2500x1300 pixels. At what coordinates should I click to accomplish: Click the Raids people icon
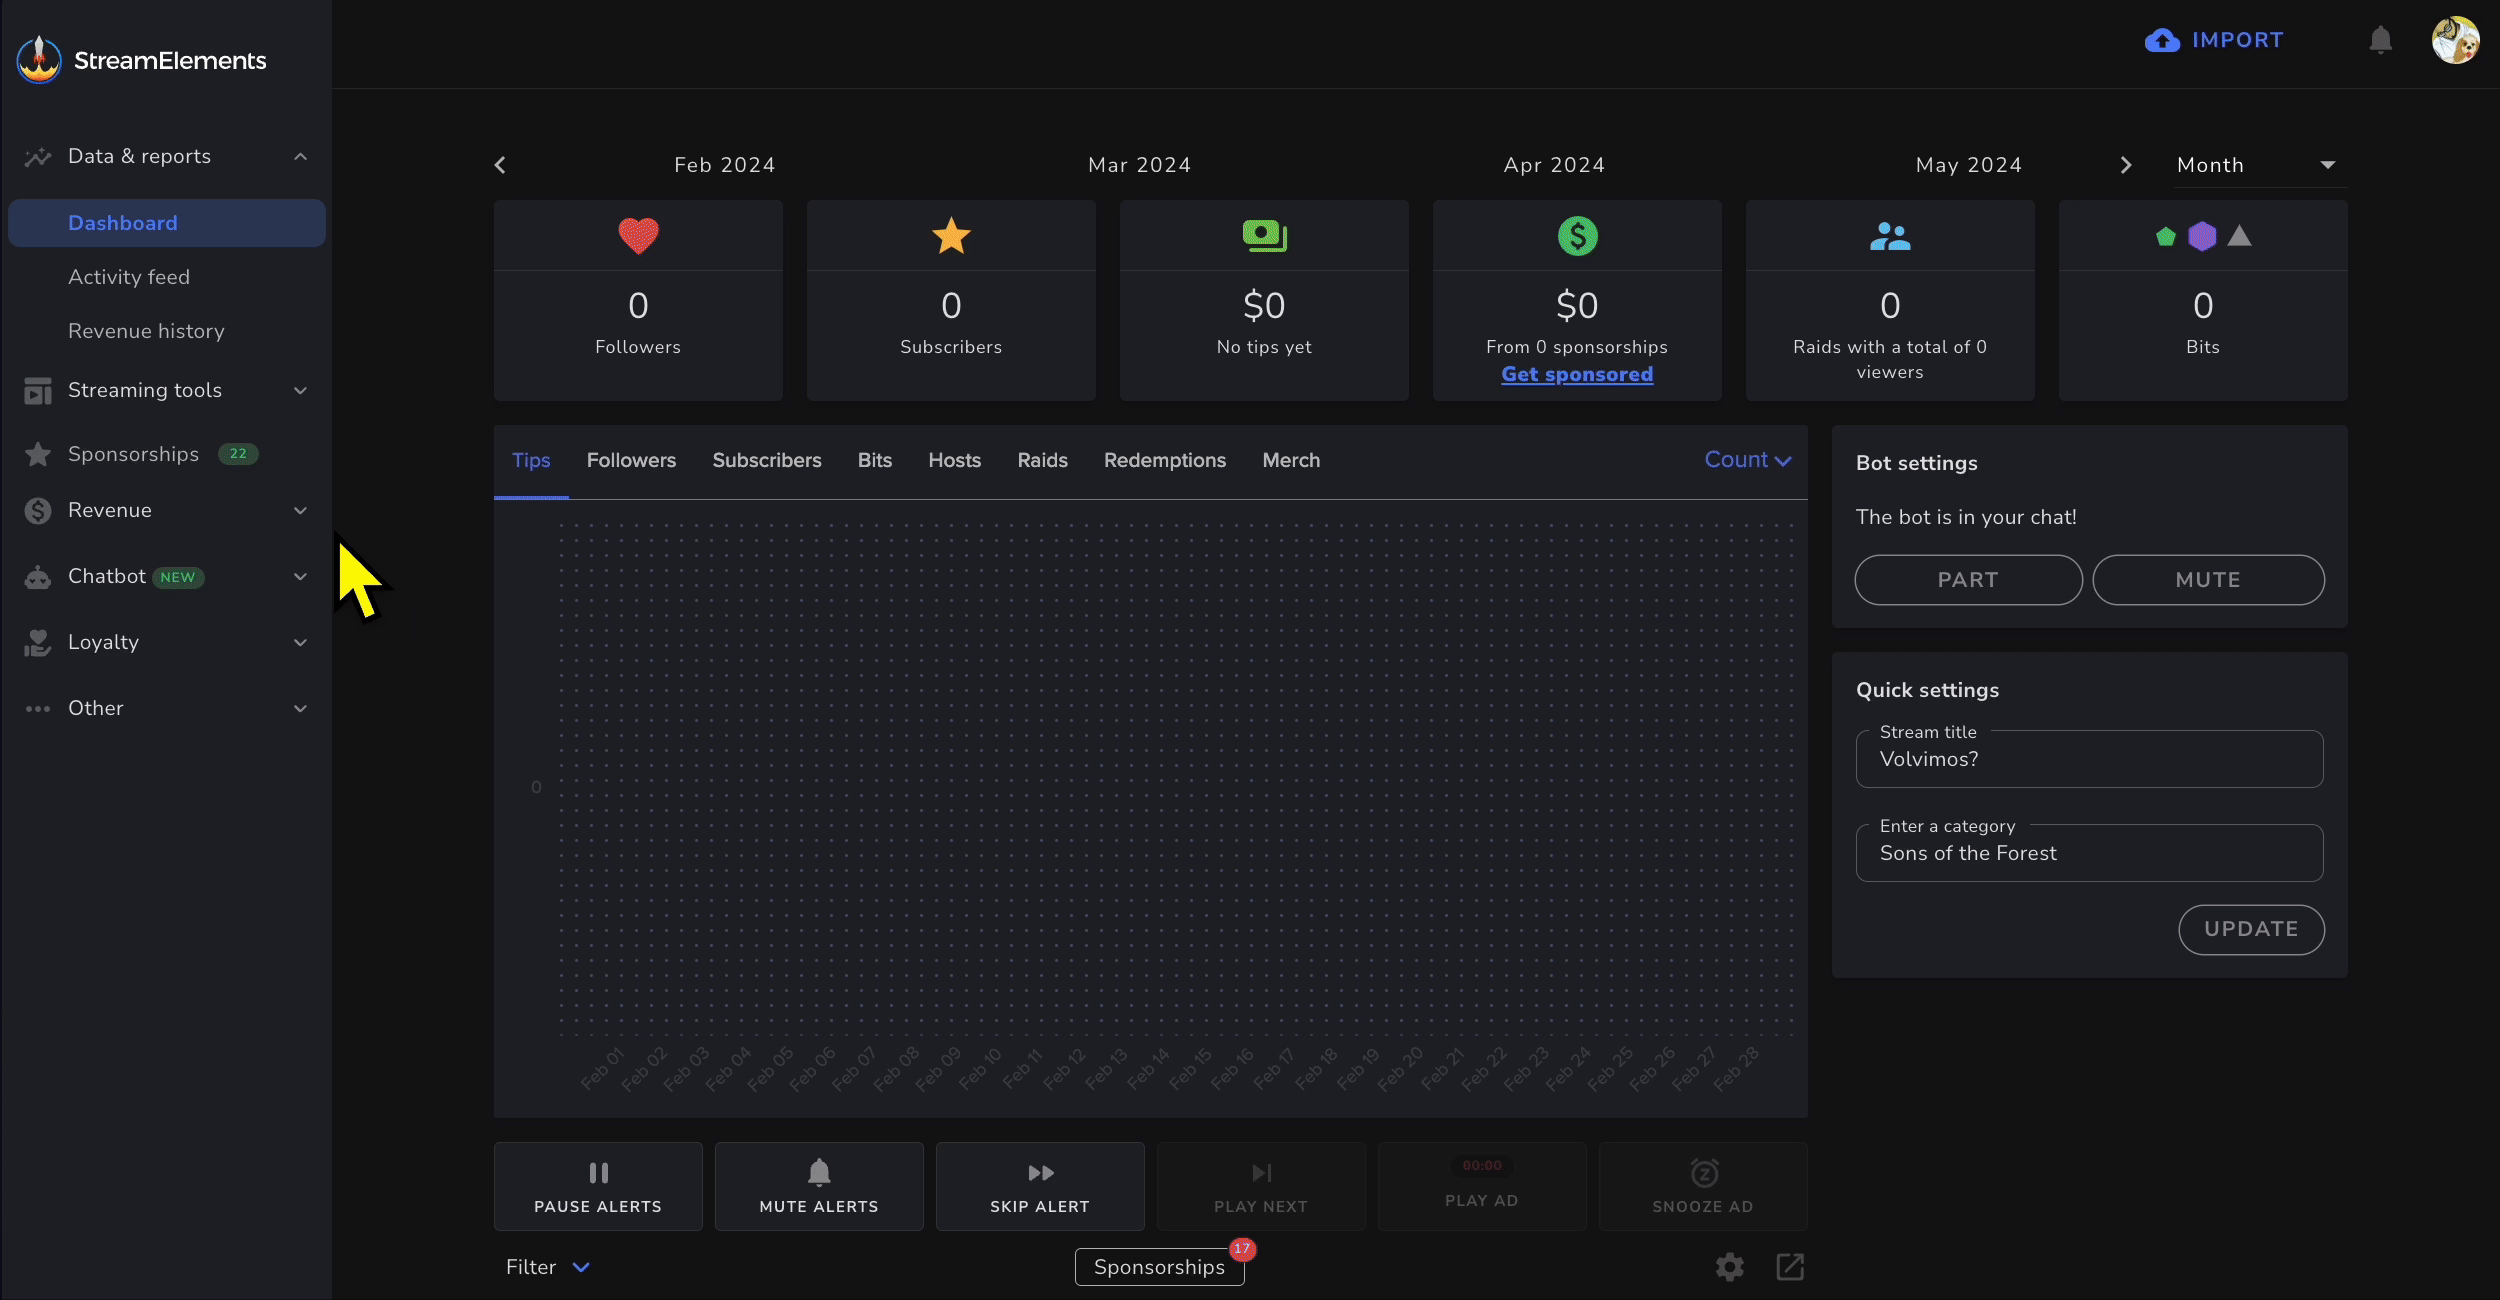1890,236
